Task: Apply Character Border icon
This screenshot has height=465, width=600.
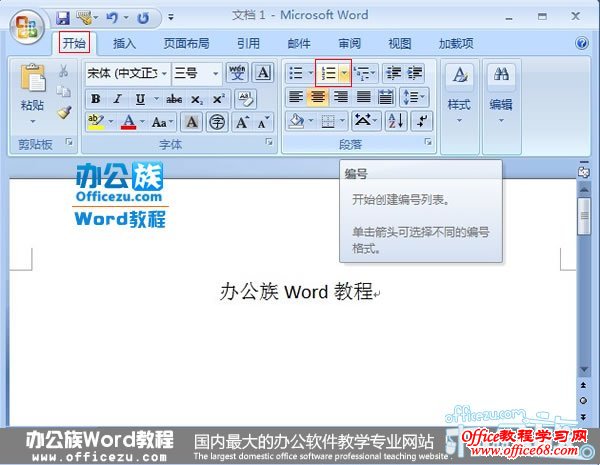Action: point(263,73)
